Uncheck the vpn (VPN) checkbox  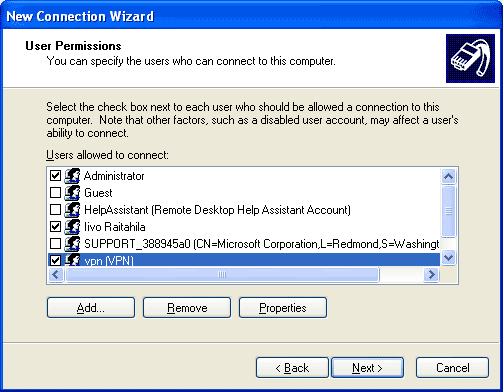tap(55, 260)
